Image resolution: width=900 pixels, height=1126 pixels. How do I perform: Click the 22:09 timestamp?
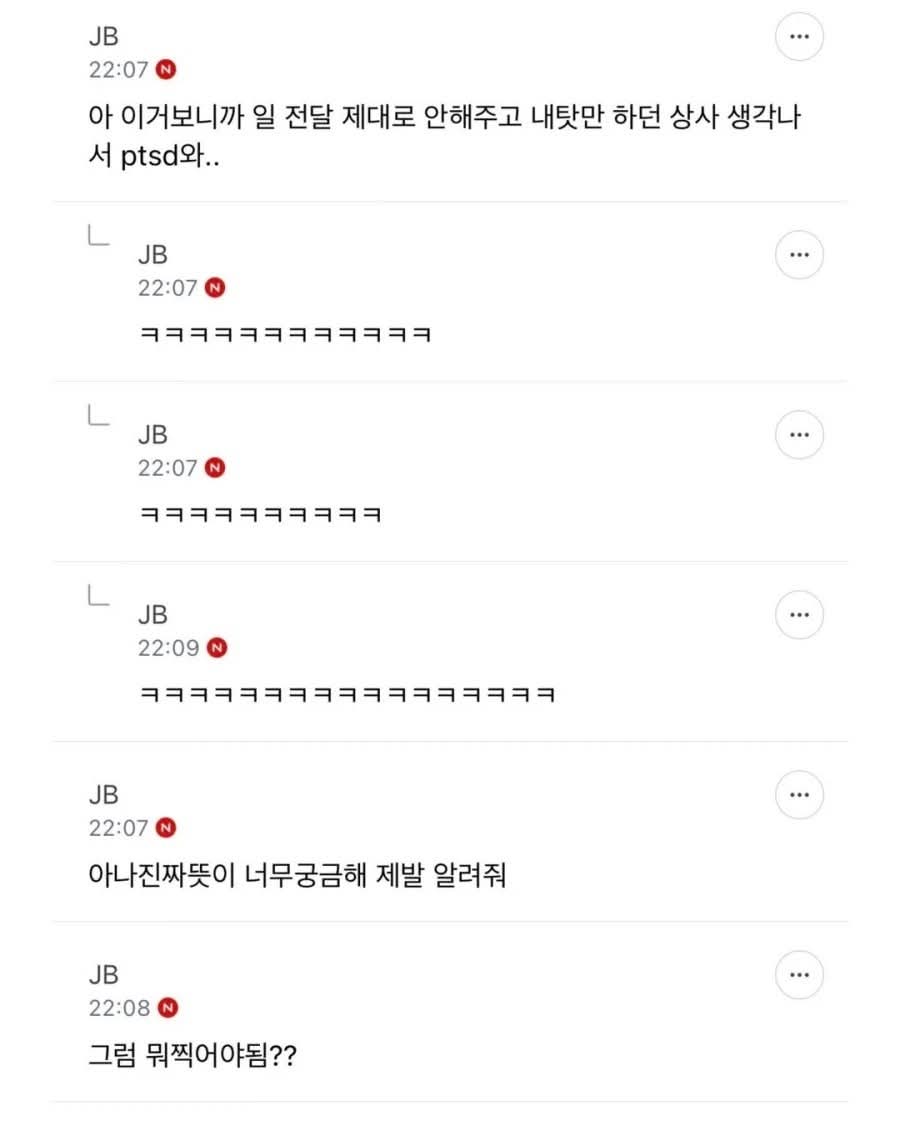(168, 648)
